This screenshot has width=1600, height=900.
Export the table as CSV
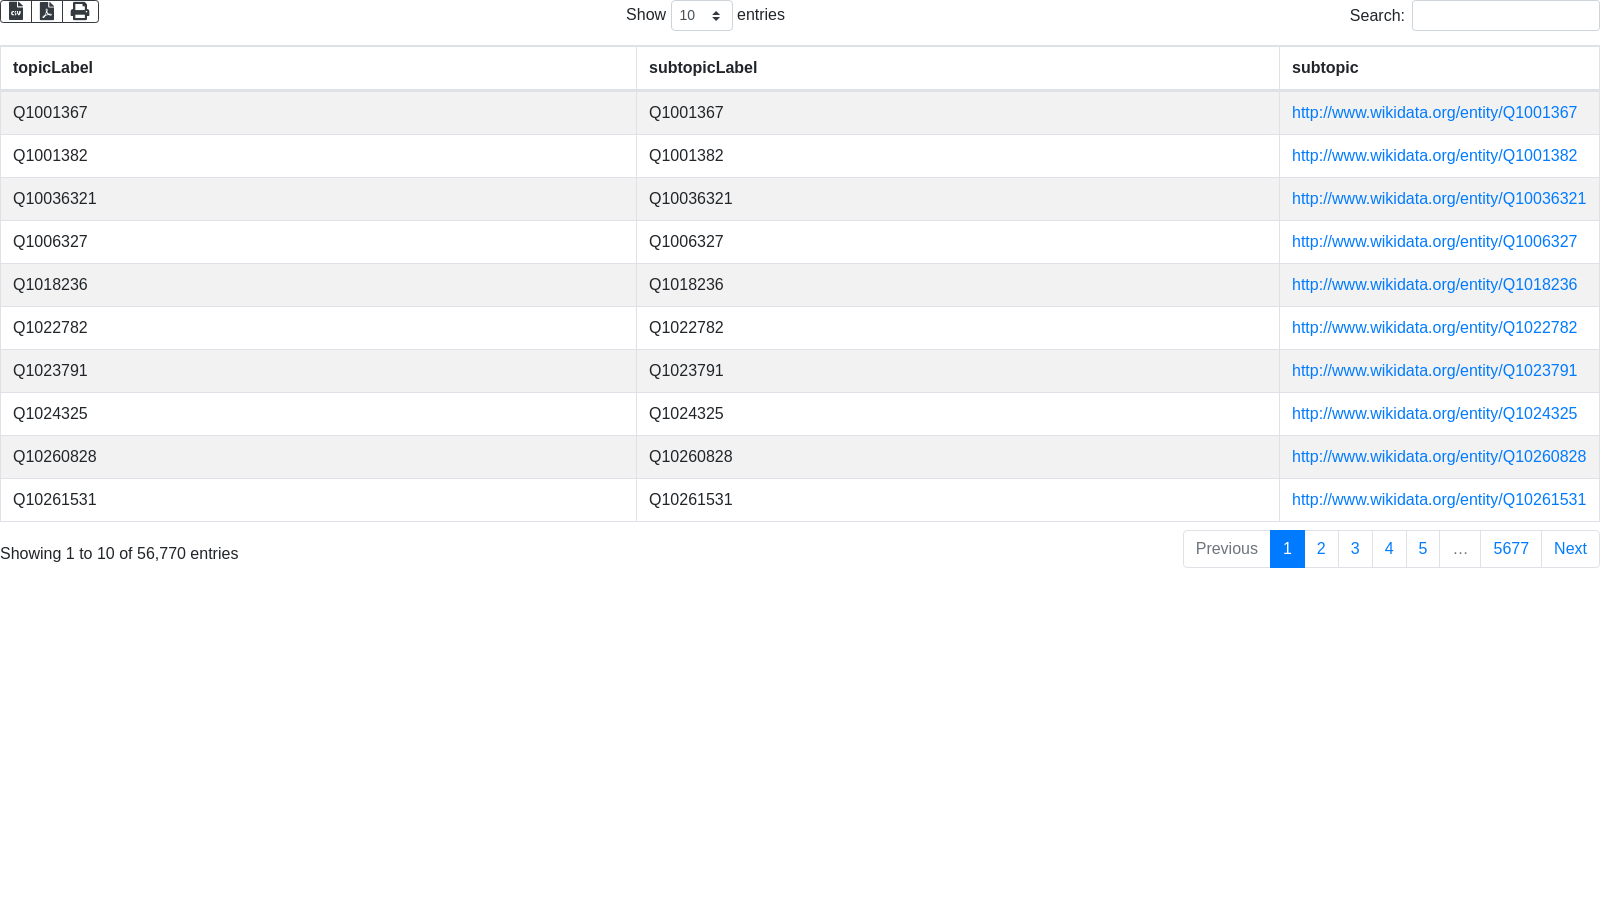pyautogui.click(x=16, y=11)
